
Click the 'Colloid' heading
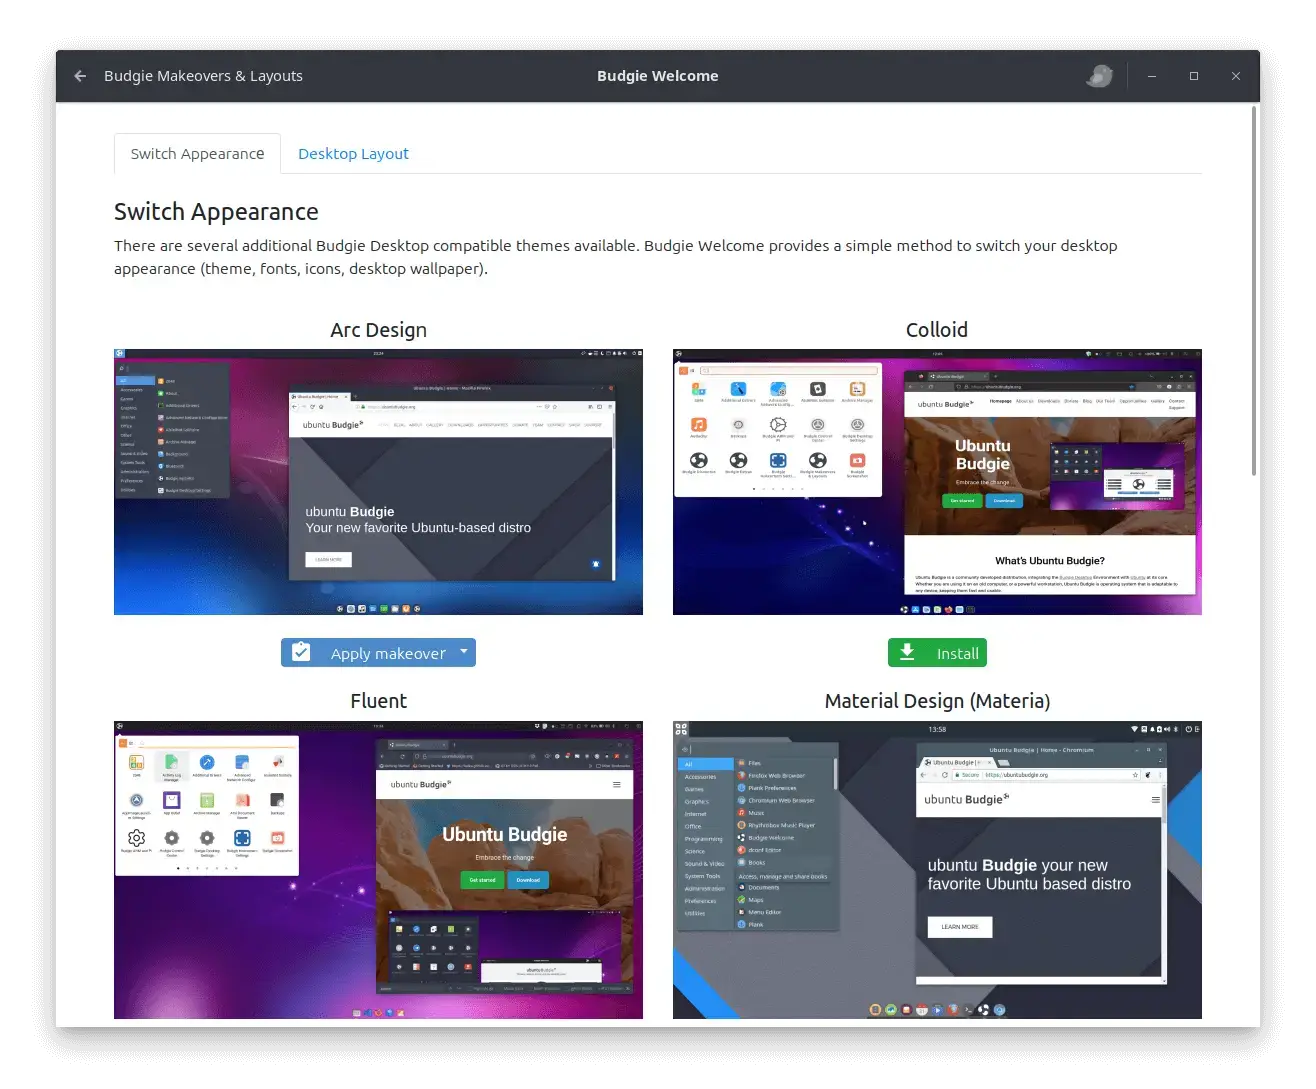click(937, 330)
